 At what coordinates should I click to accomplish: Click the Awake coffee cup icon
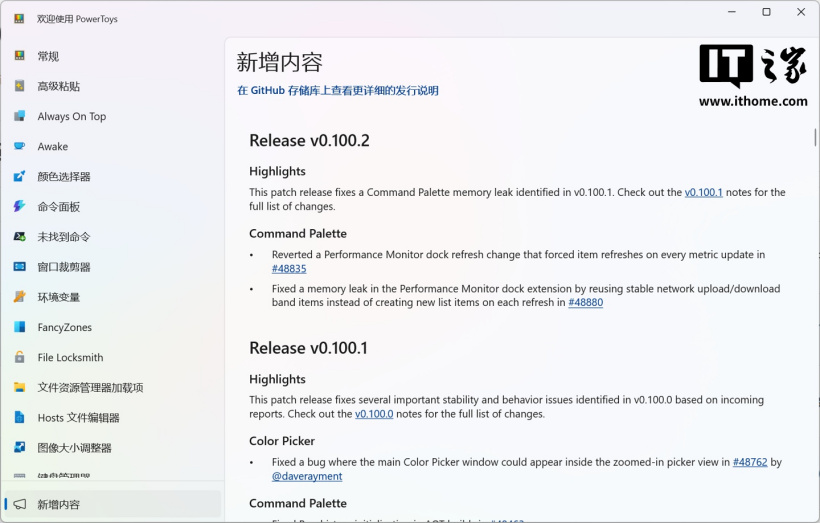(x=19, y=146)
